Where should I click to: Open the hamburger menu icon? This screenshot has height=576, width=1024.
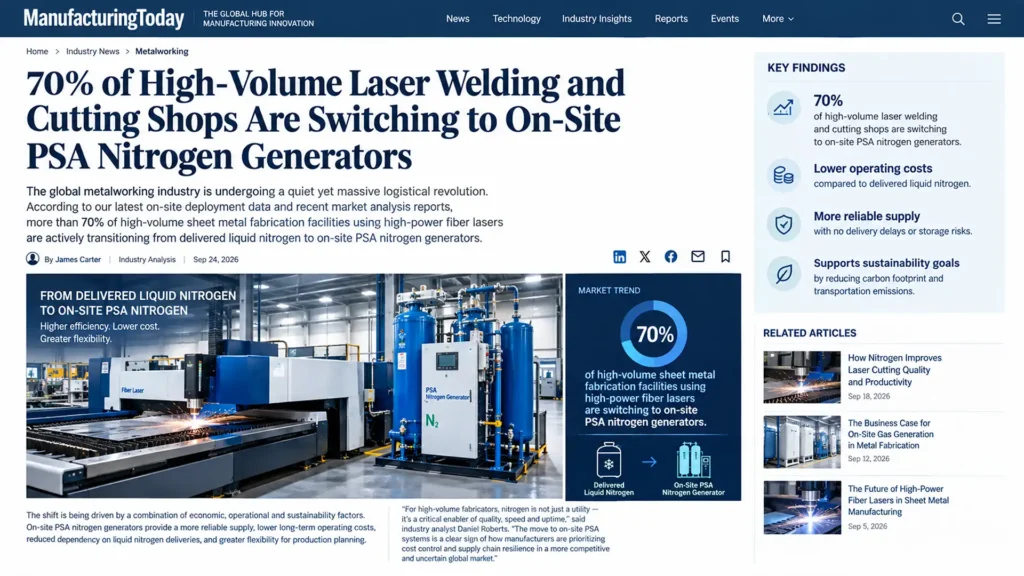pyautogui.click(x=994, y=19)
